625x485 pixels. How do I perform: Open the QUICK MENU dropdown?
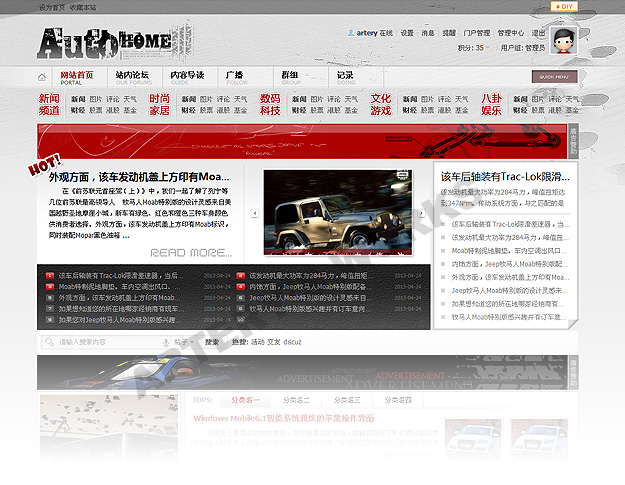(555, 76)
